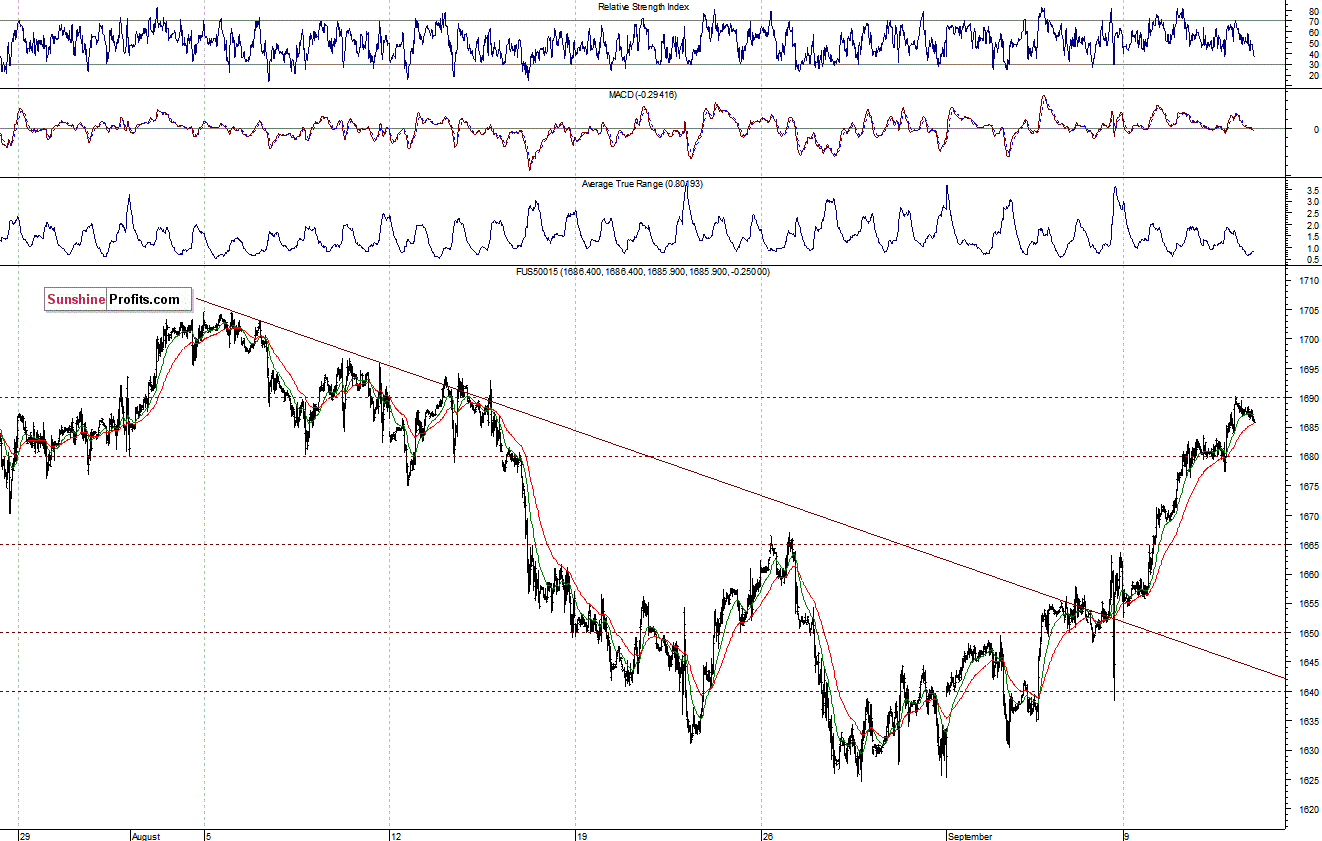Click the August date axis label
This screenshot has height=841, width=1322.
pyautogui.click(x=146, y=835)
